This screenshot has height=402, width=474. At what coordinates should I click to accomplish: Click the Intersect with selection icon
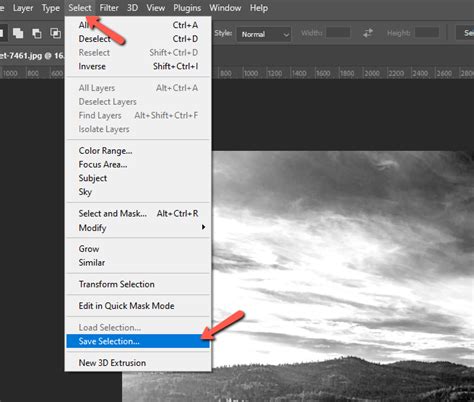point(55,33)
